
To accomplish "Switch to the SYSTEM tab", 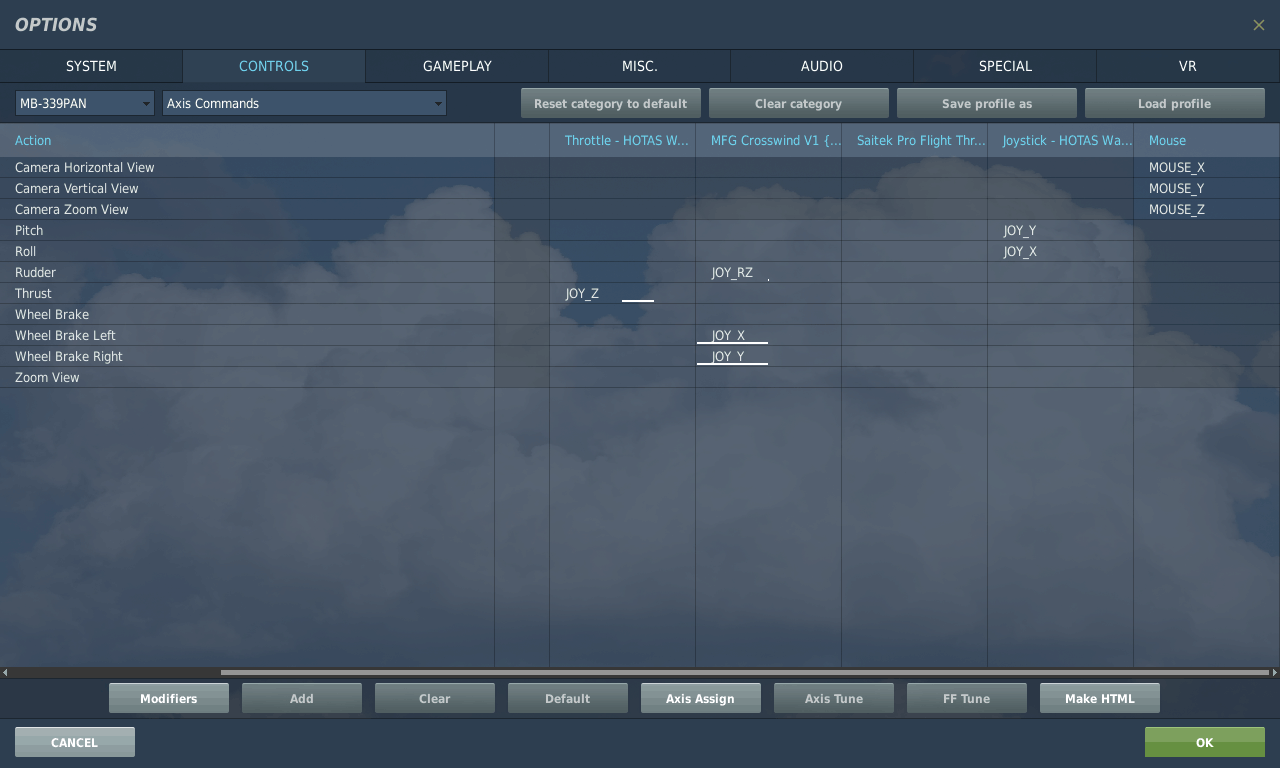I will coord(91,66).
